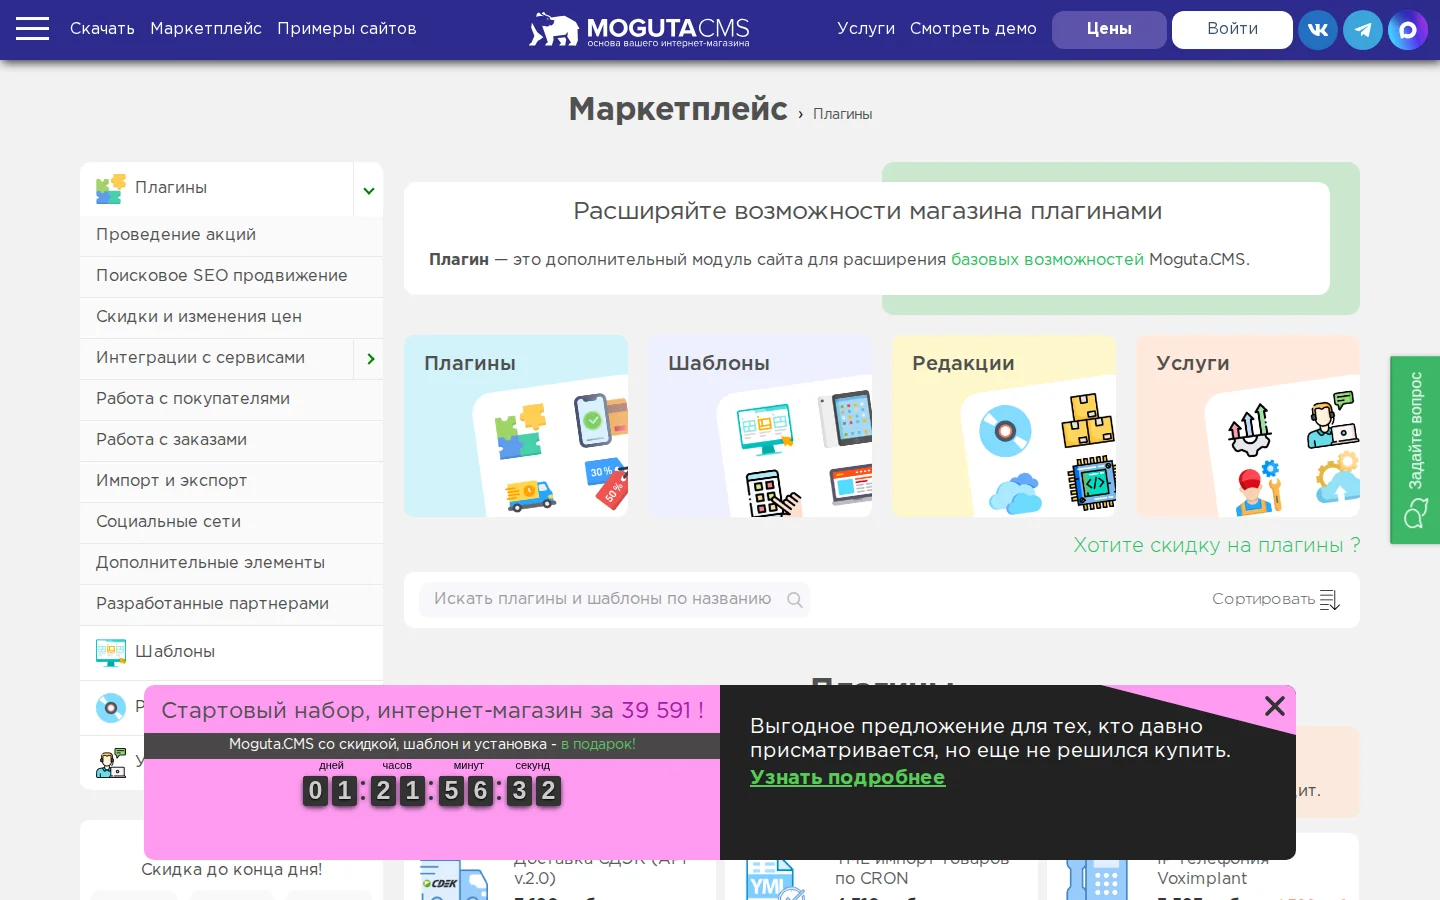Click the boxes icon in Редакции card
The height and width of the screenshot is (900, 1440).
1088,421
